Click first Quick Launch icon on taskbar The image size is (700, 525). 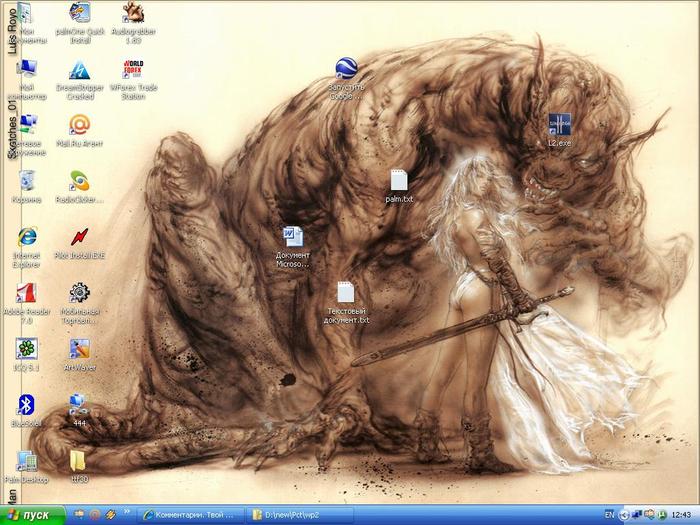[81, 515]
